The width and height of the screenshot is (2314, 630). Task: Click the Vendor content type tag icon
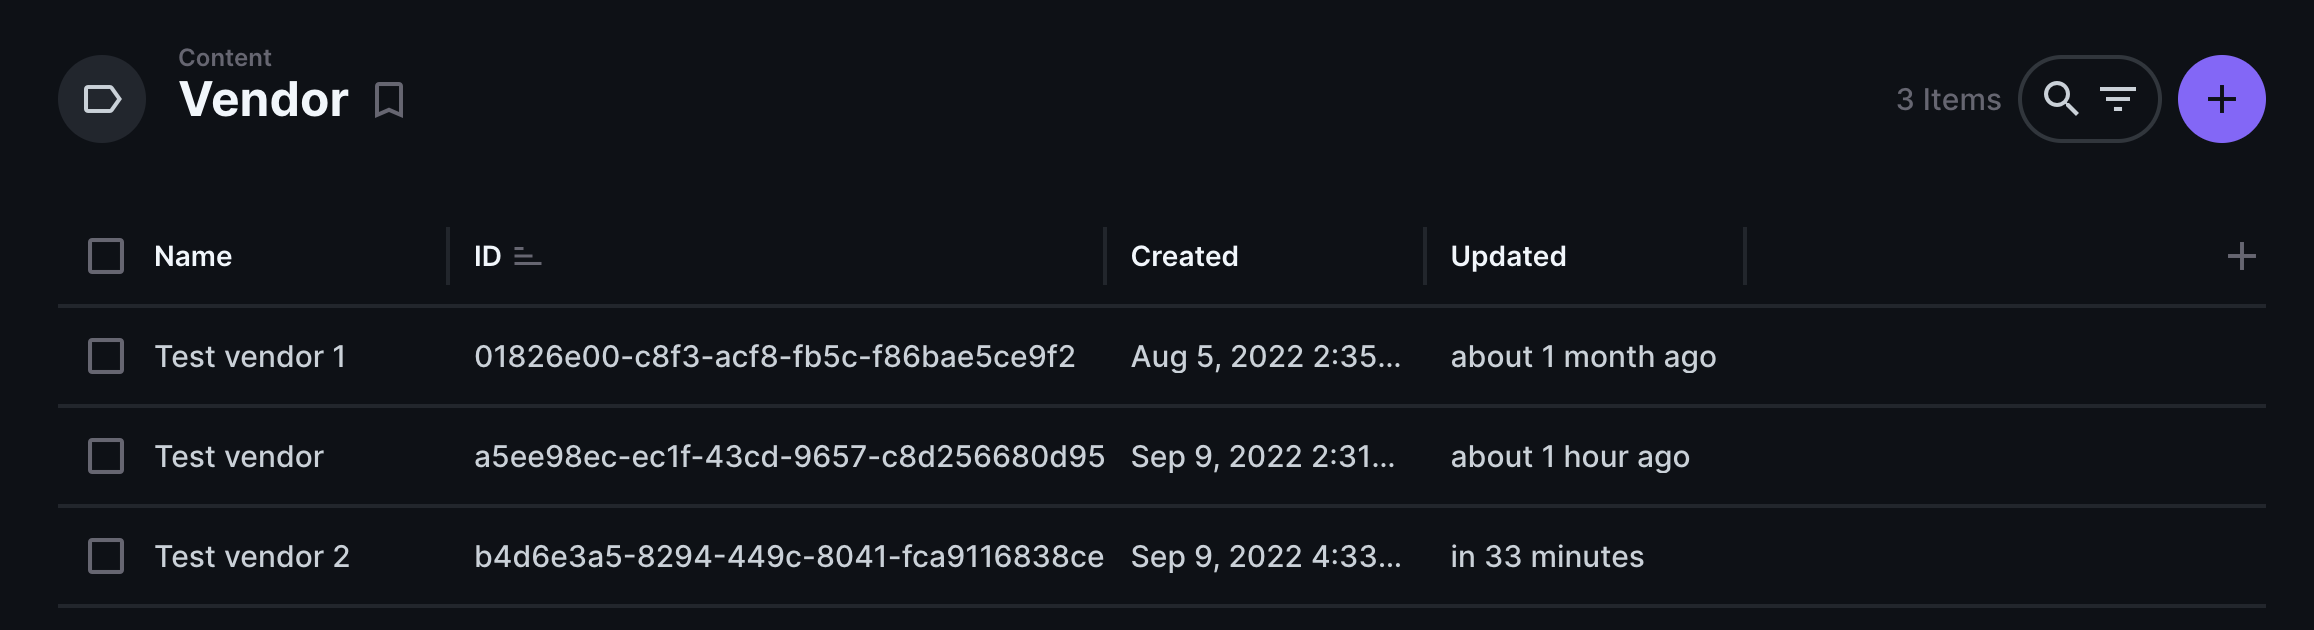101,99
